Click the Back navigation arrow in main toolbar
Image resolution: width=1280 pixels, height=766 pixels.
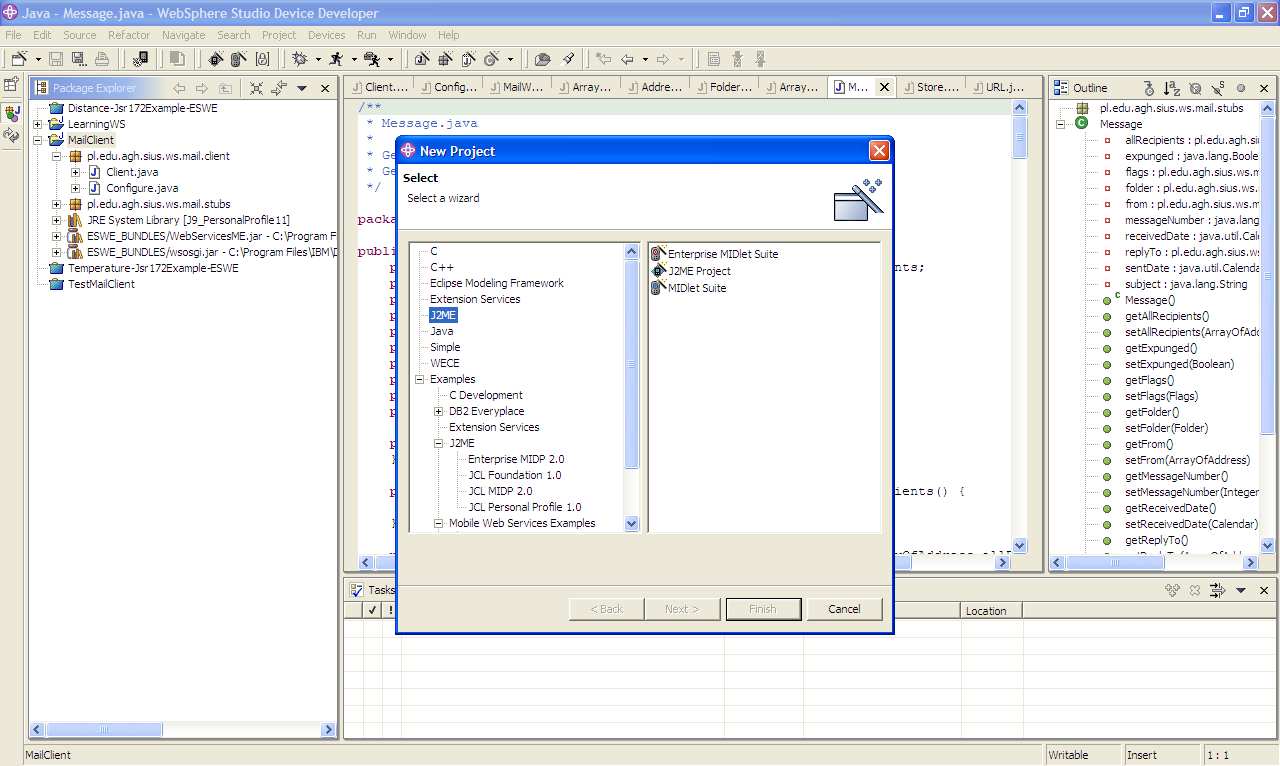pos(628,59)
